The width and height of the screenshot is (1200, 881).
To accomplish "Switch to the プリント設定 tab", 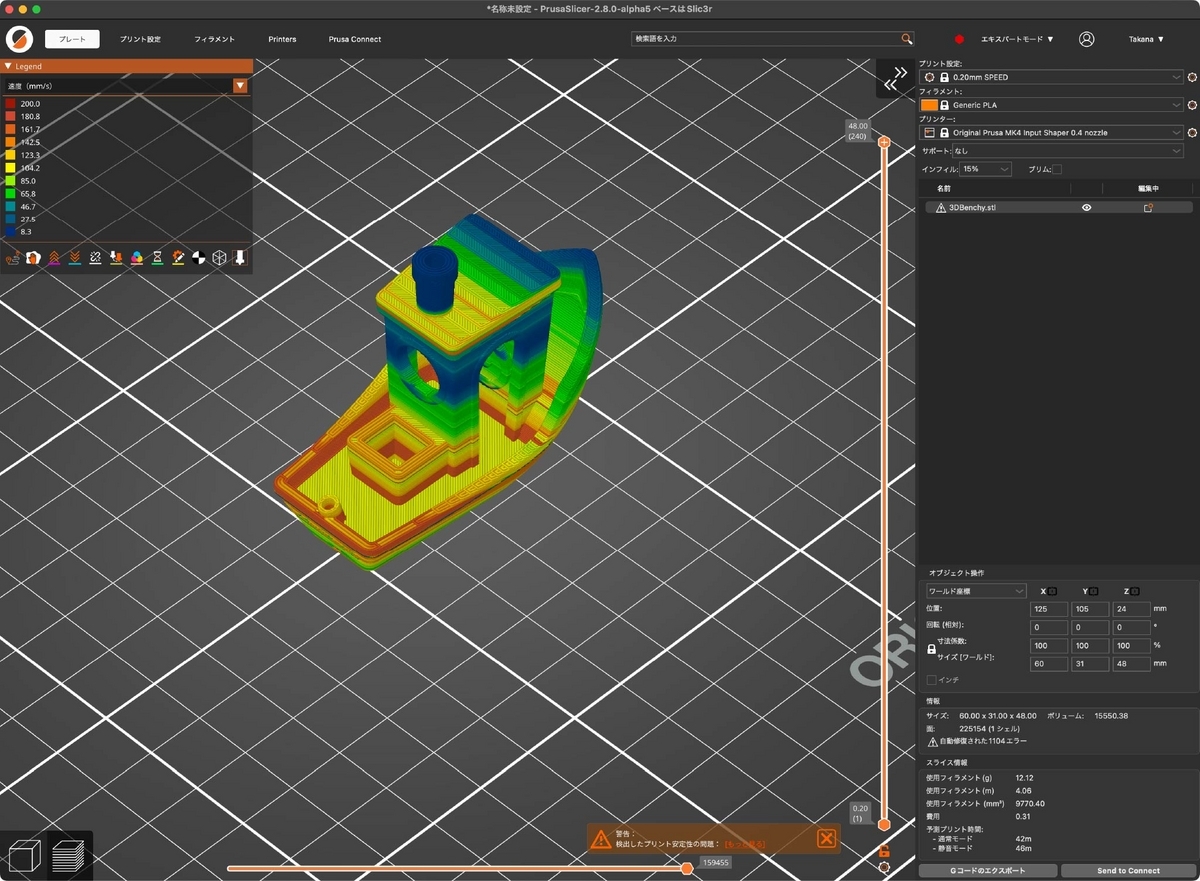I will (x=140, y=39).
